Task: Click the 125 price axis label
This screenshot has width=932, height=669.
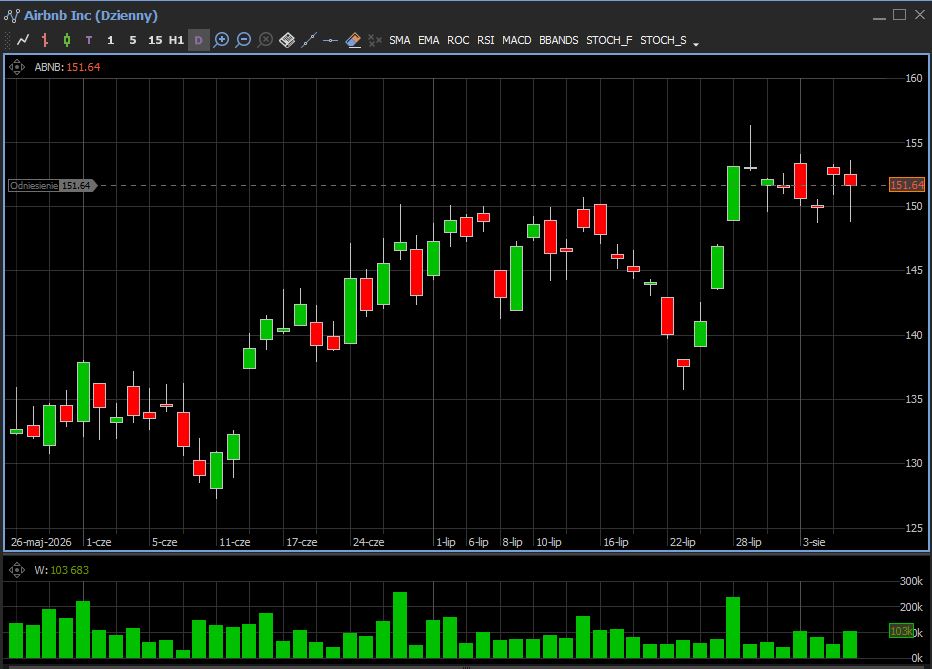Action: point(914,528)
